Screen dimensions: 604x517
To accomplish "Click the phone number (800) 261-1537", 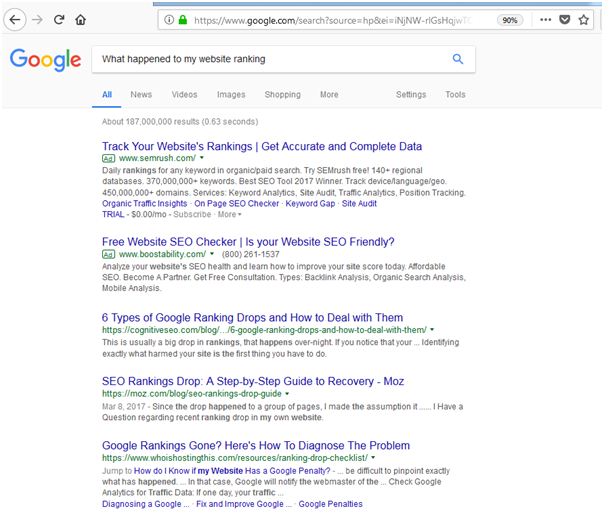I will tap(250, 254).
